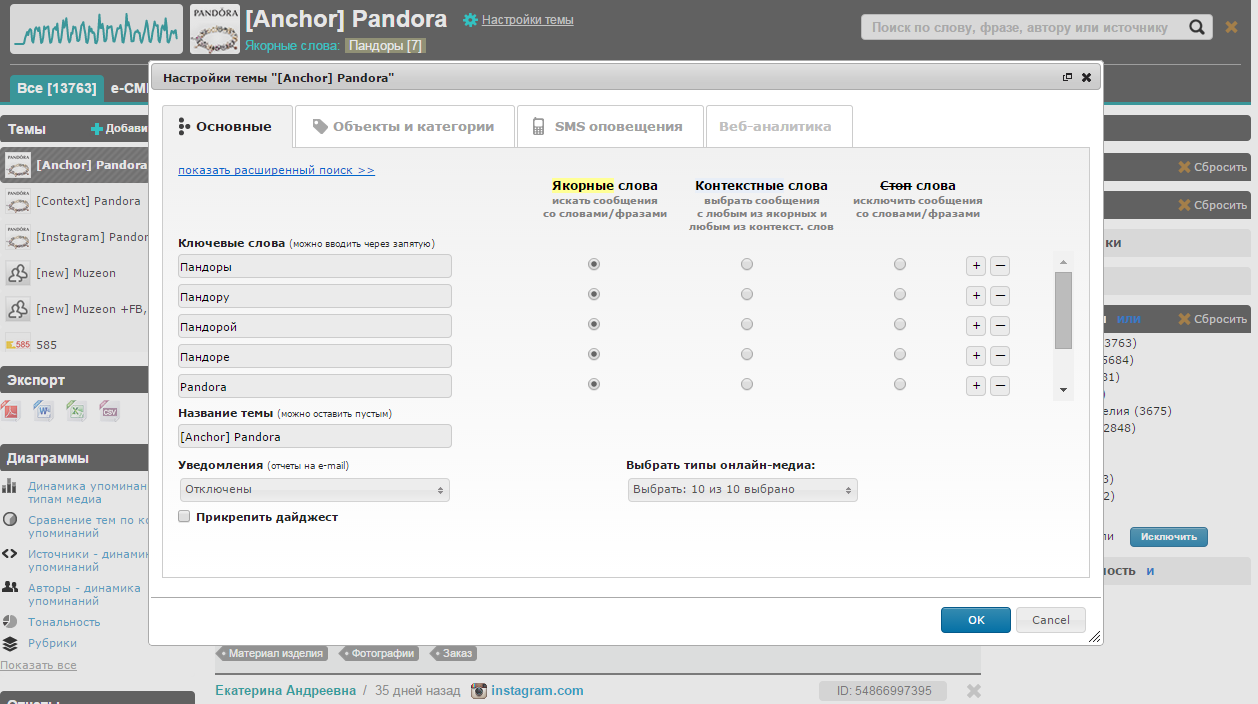Focus the top search box

(1023, 27)
